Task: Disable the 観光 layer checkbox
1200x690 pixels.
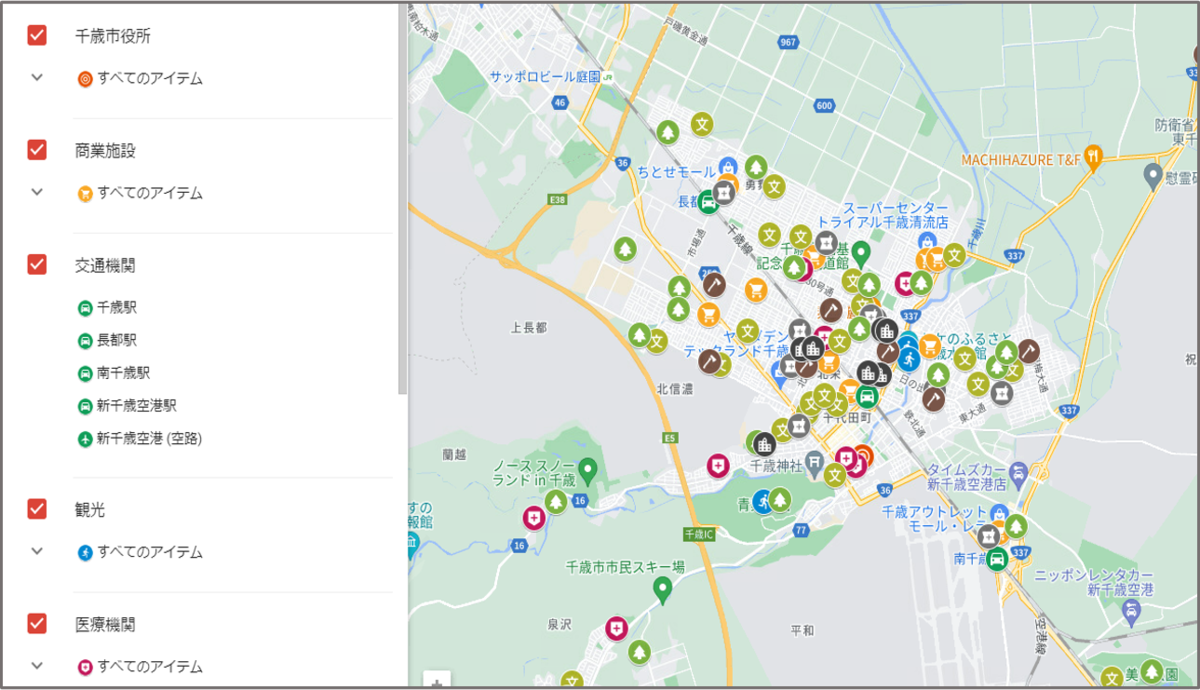Action: [37, 509]
